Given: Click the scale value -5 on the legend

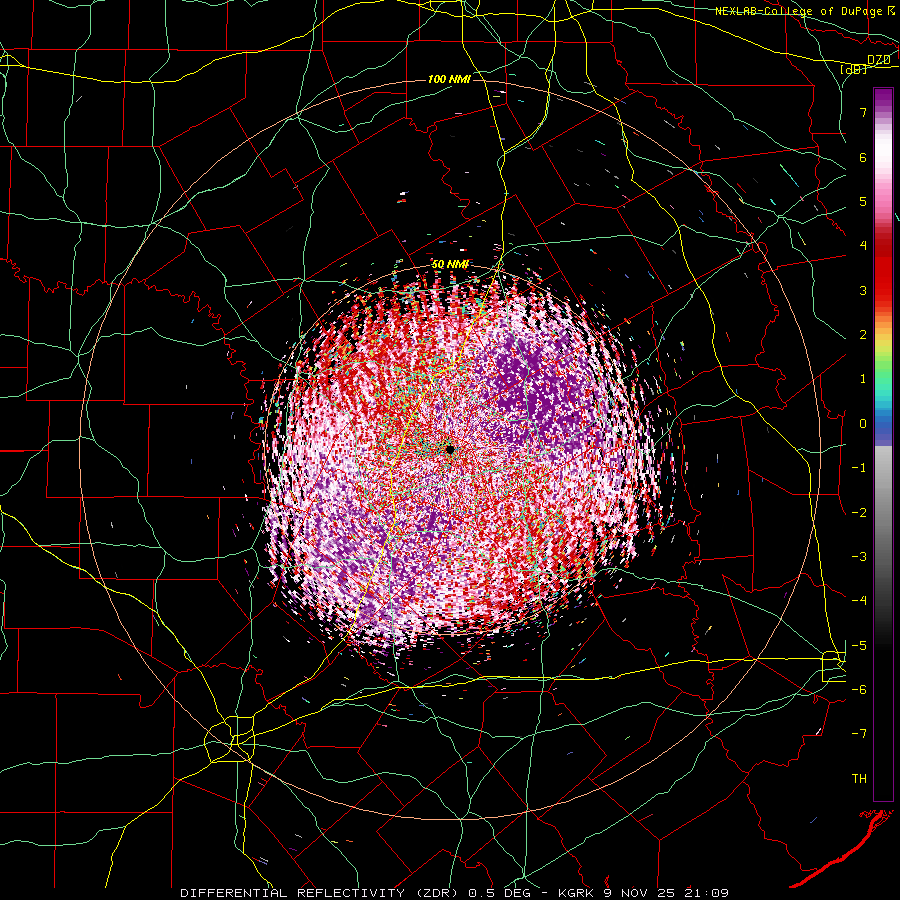Looking at the screenshot, I should click(x=859, y=646).
